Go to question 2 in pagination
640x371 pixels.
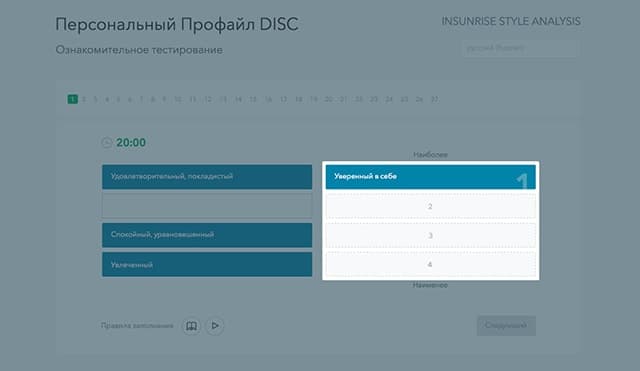click(84, 99)
